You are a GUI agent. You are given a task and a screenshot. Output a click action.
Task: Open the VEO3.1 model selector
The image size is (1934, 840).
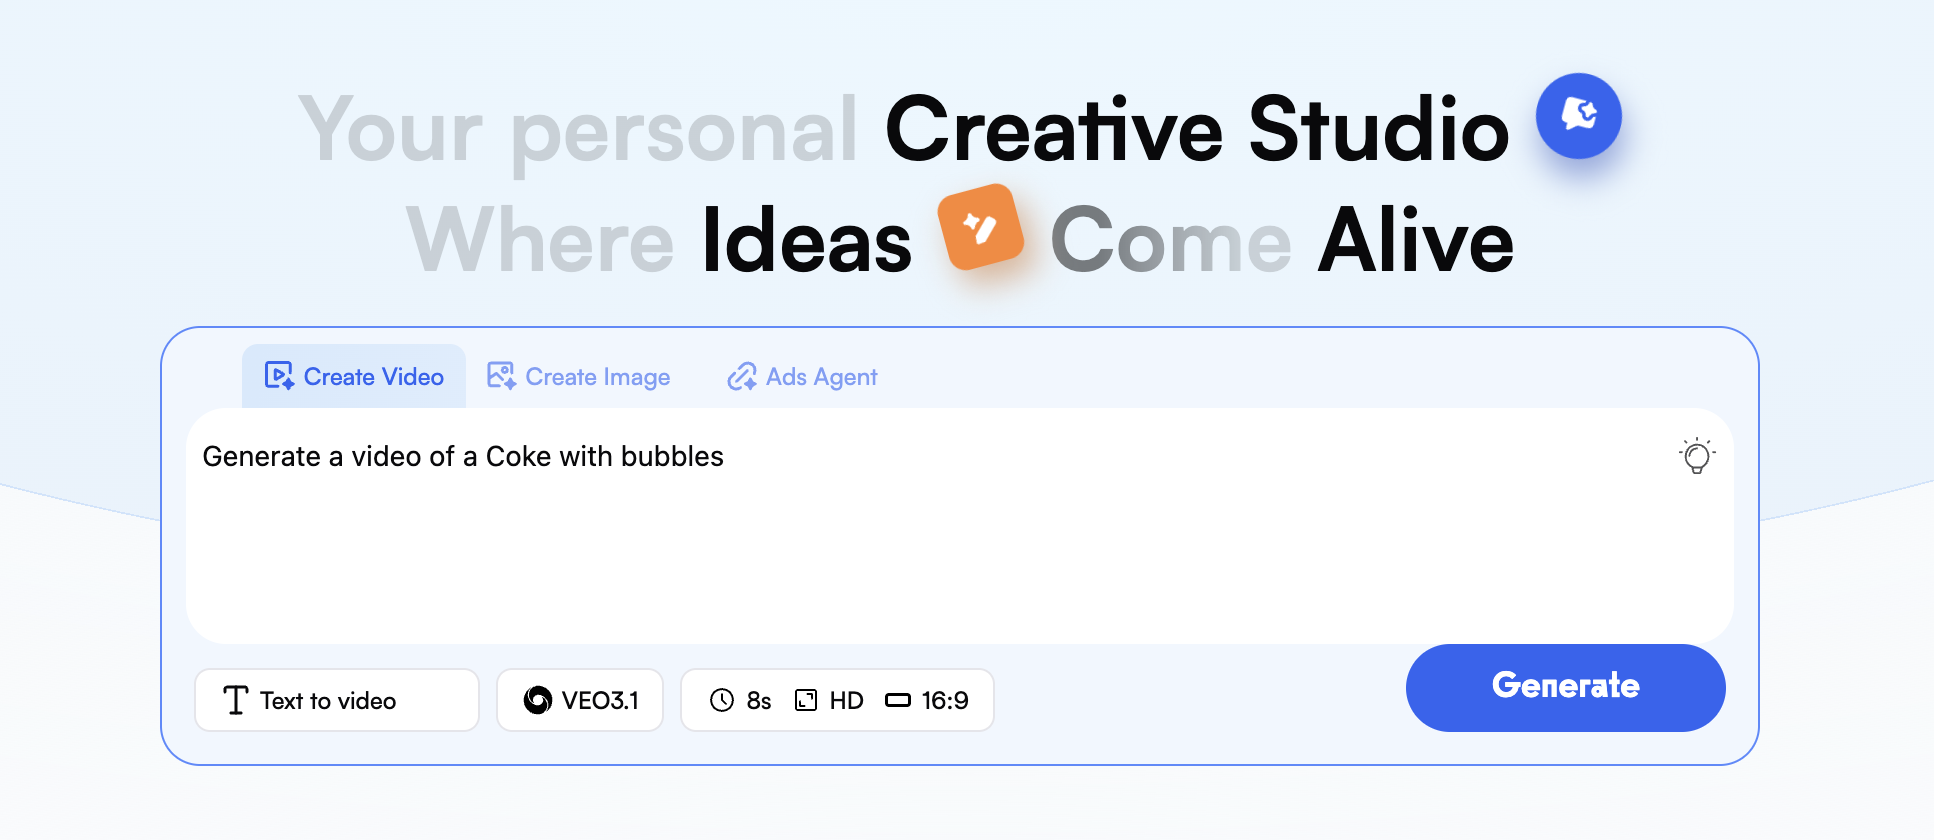[x=580, y=700]
